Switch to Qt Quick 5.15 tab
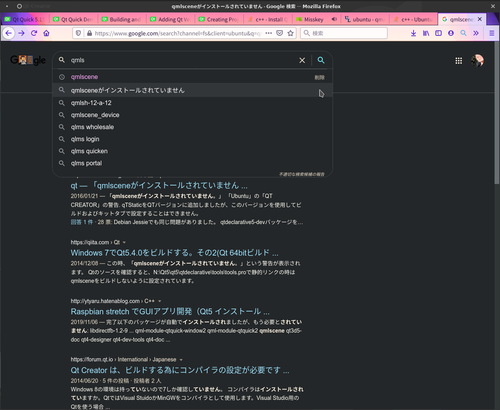The image size is (500, 410). click(25, 19)
